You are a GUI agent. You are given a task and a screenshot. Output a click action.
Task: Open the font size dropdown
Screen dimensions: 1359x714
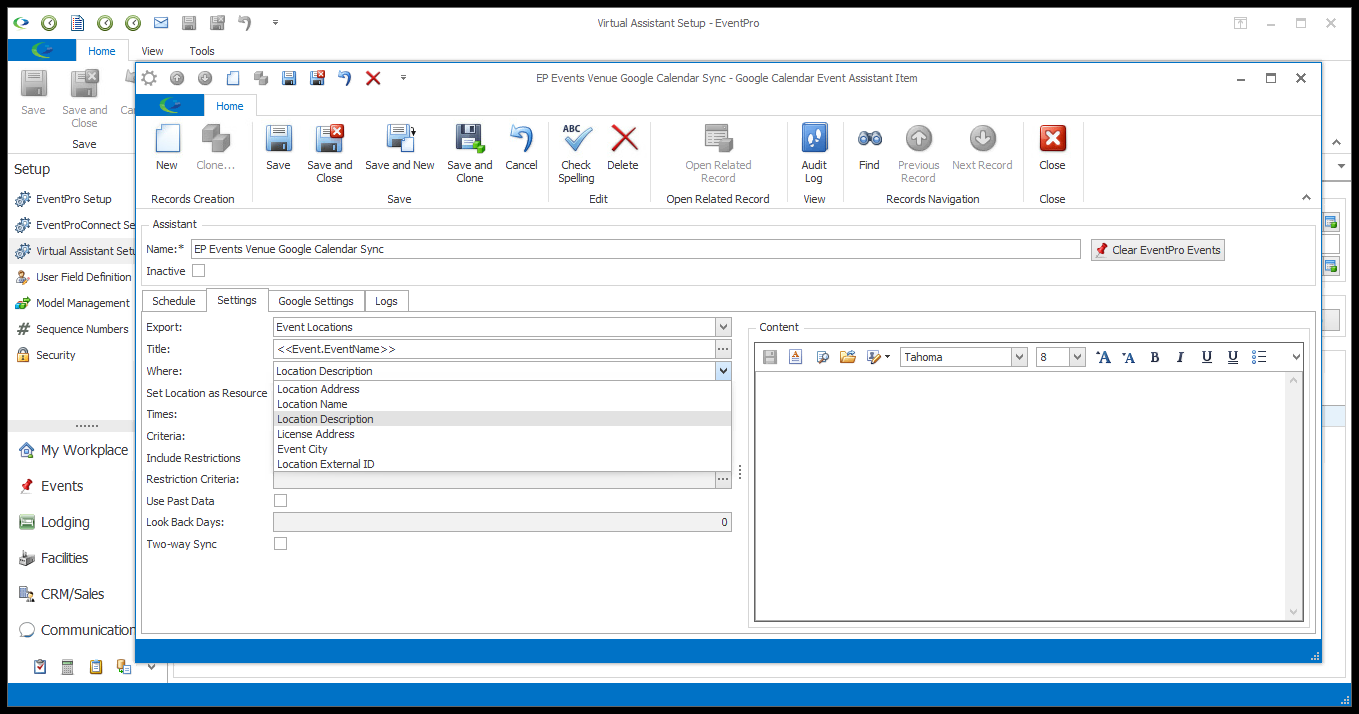point(1077,357)
